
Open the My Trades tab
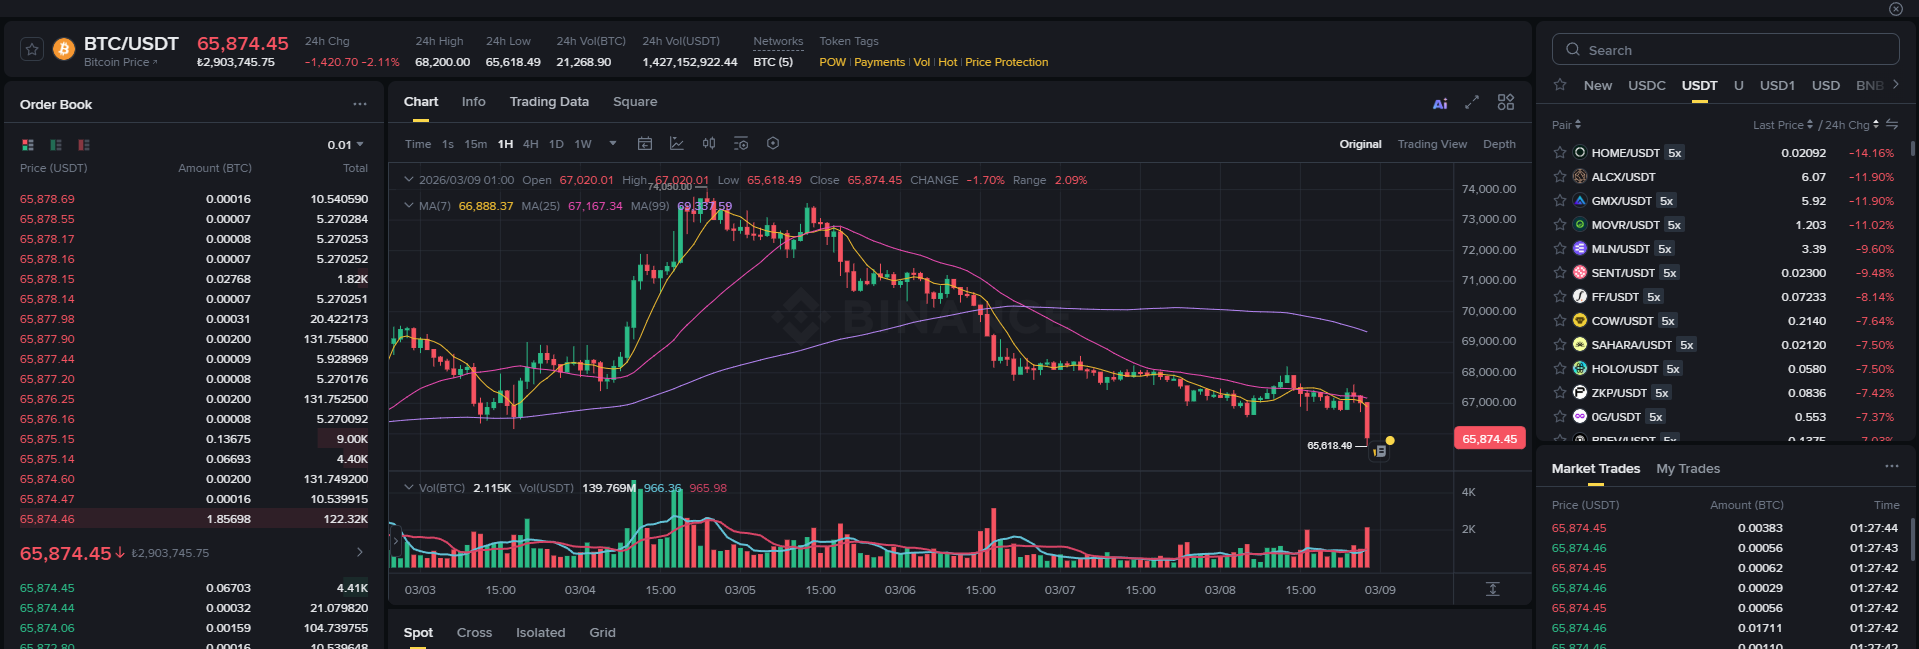coord(1688,469)
